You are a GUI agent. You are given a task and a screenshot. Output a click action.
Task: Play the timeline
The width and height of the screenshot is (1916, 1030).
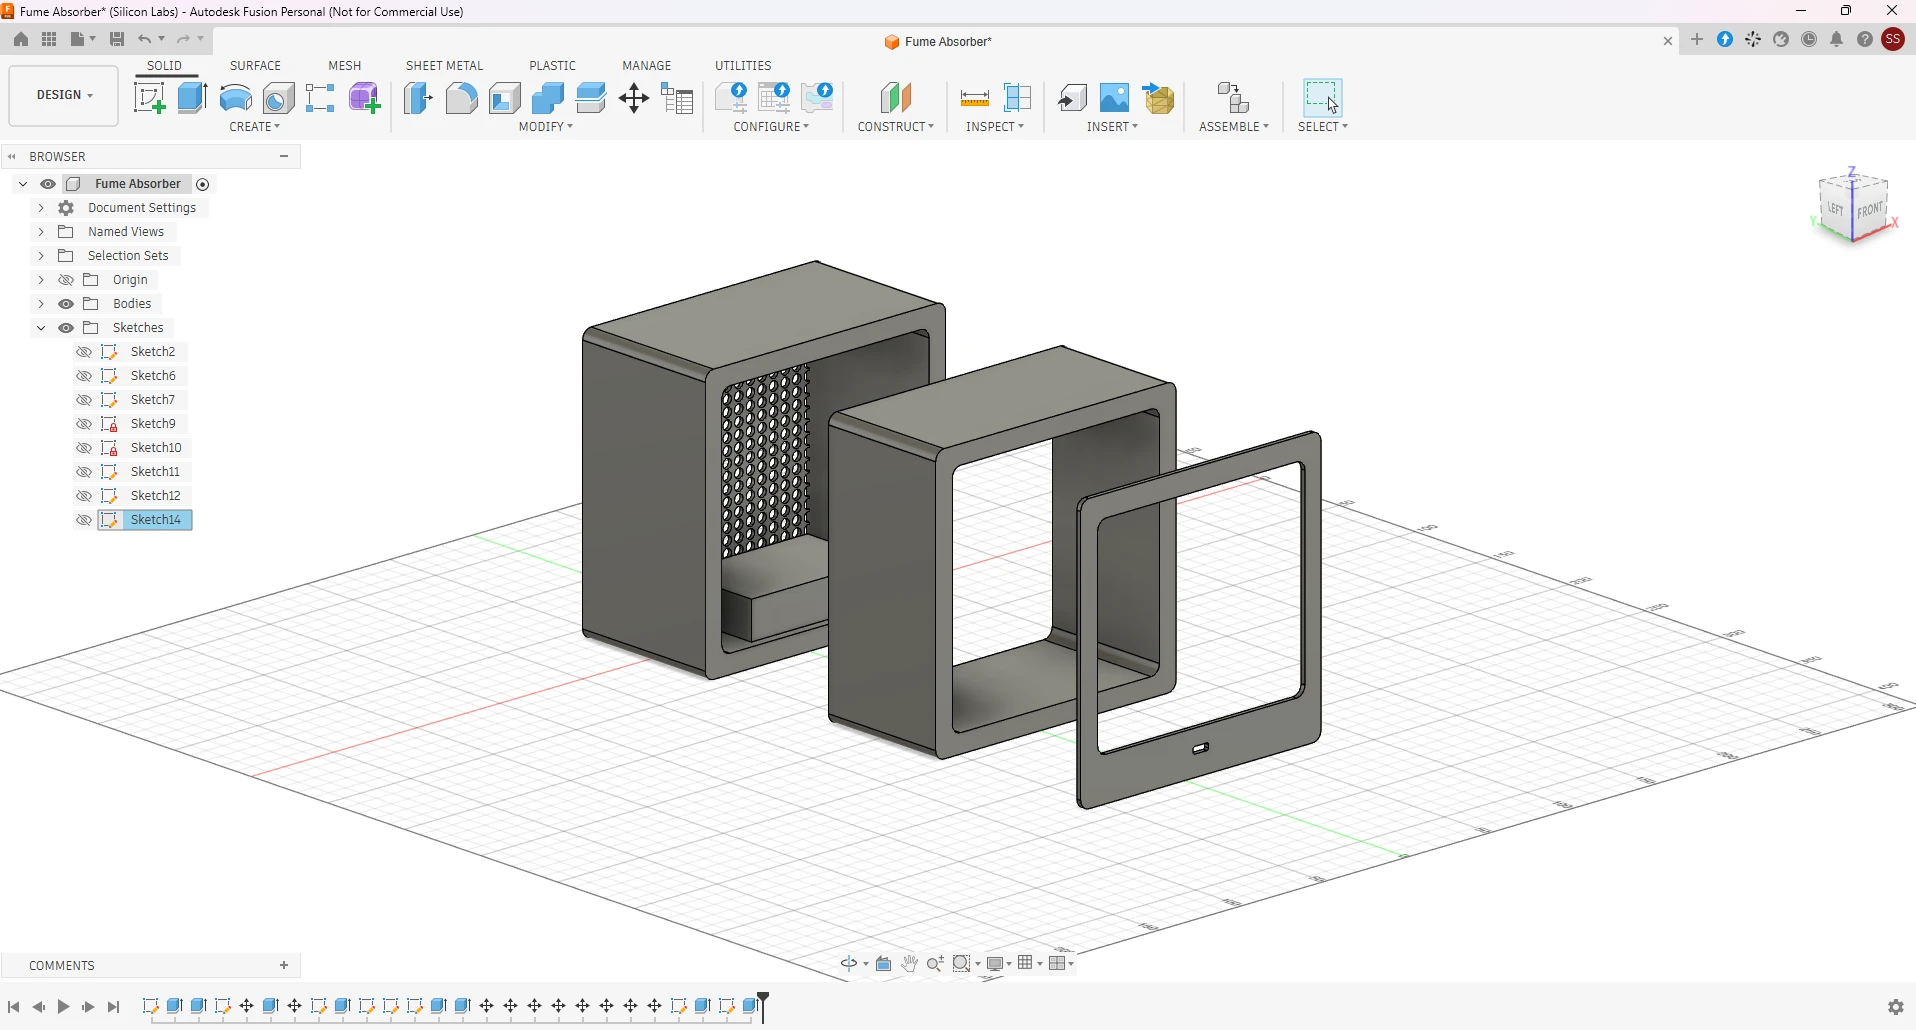click(64, 1008)
